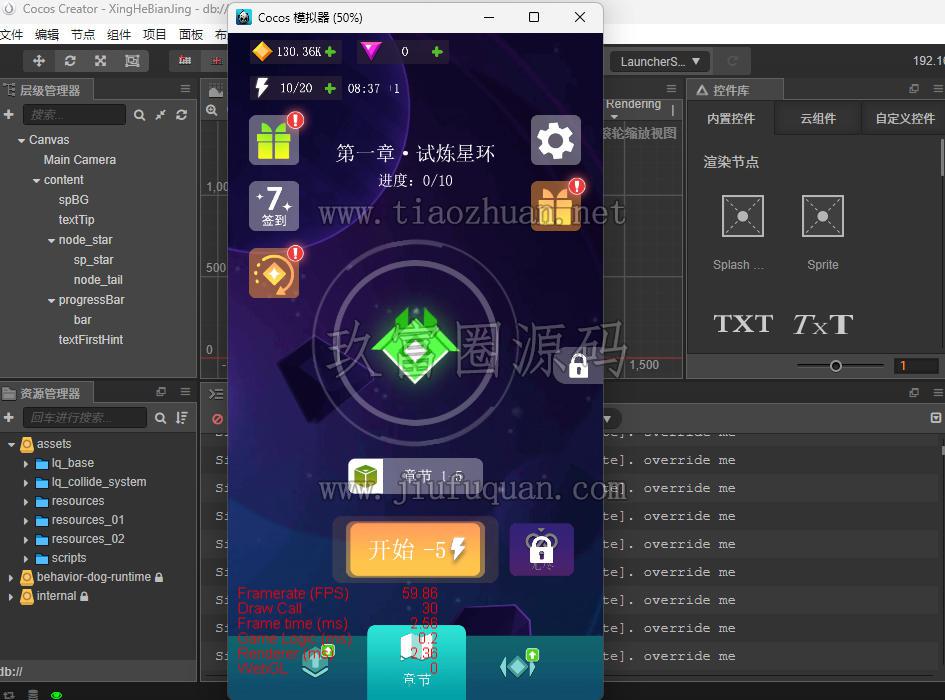Collapse the progressBar node

click(52, 300)
